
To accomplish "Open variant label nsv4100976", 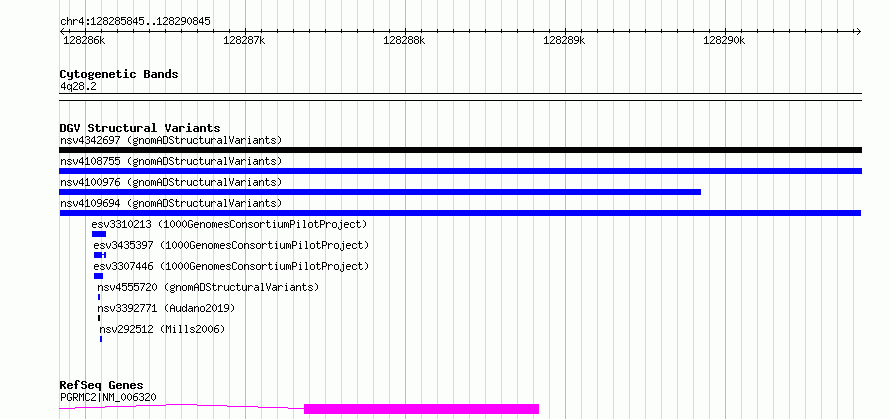I will (171, 182).
